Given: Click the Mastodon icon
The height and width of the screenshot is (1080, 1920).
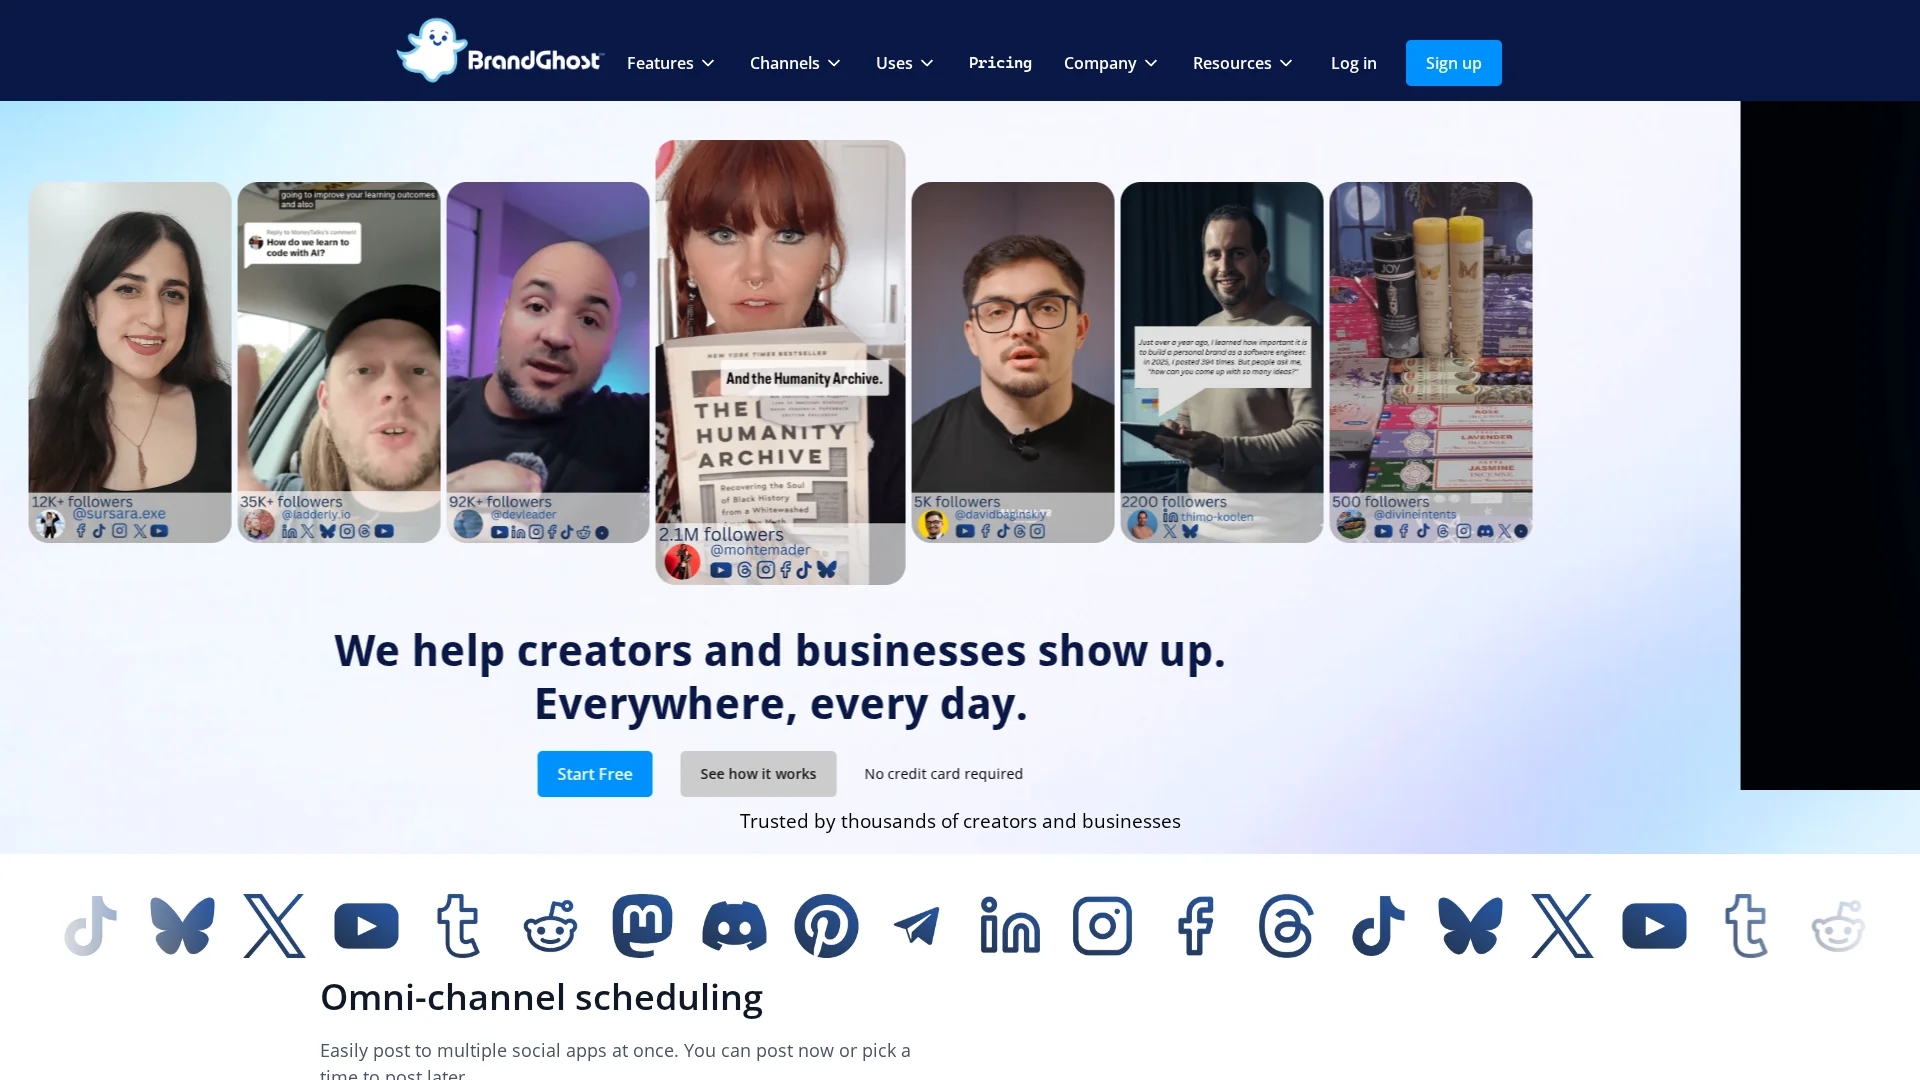Looking at the screenshot, I should (642, 926).
